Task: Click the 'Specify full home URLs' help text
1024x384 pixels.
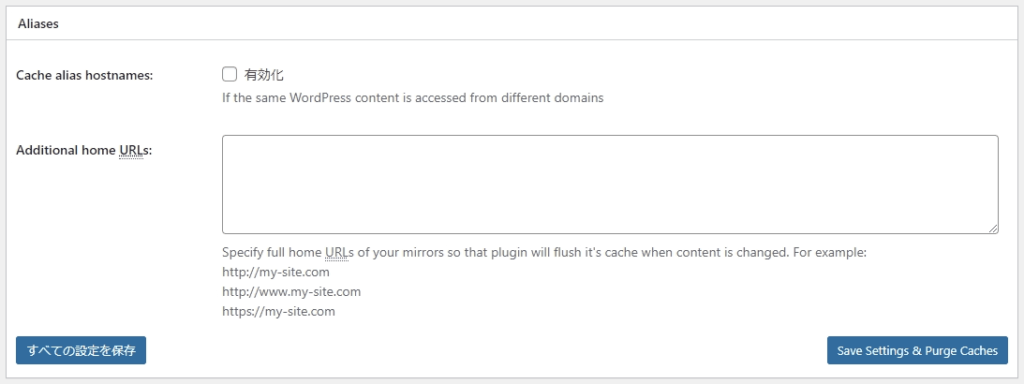Action: pos(544,252)
